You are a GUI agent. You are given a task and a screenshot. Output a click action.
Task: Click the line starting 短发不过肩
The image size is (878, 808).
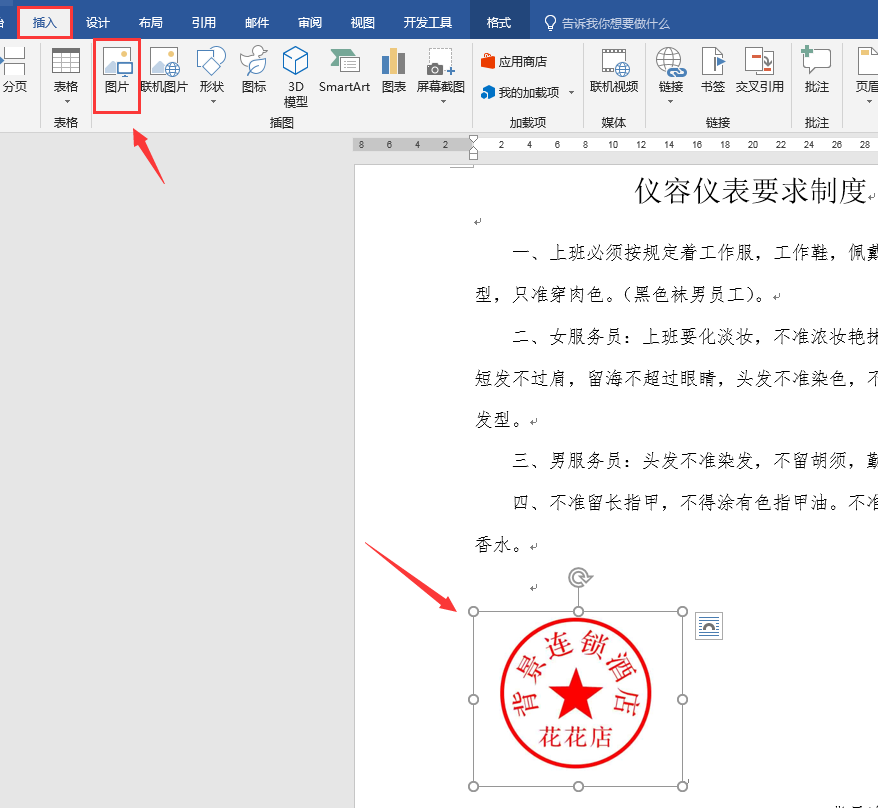[x=676, y=379]
